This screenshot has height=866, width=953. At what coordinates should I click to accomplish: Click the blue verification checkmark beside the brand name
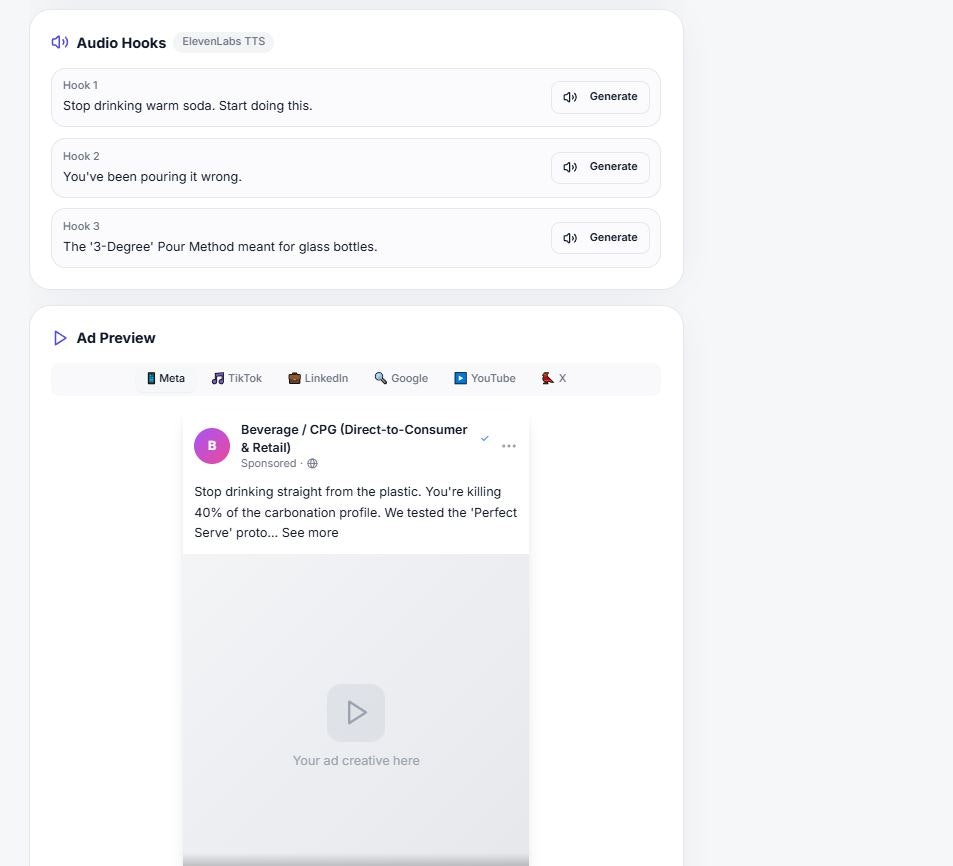tap(484, 438)
